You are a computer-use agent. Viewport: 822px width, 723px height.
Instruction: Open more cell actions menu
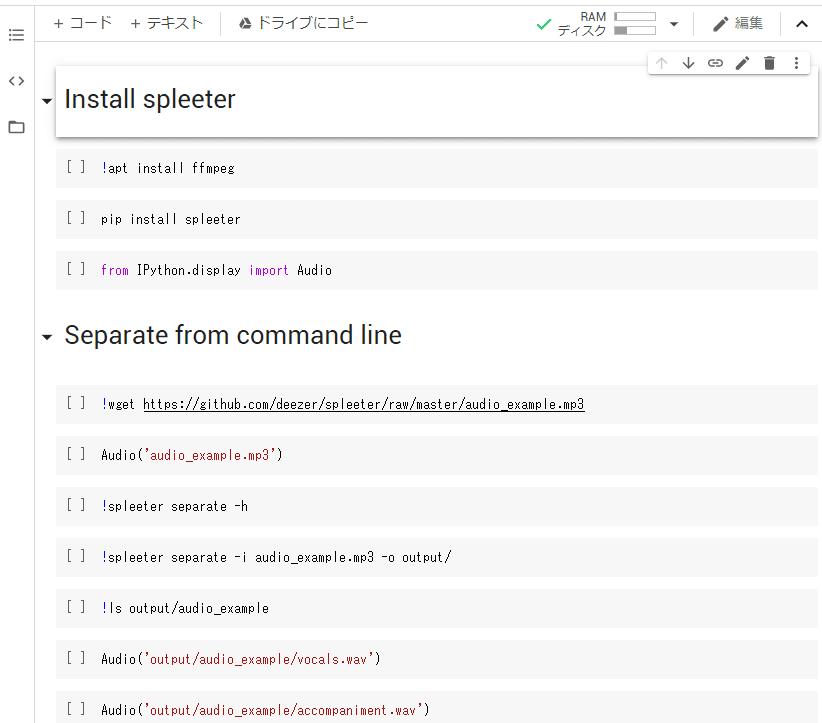coord(796,63)
